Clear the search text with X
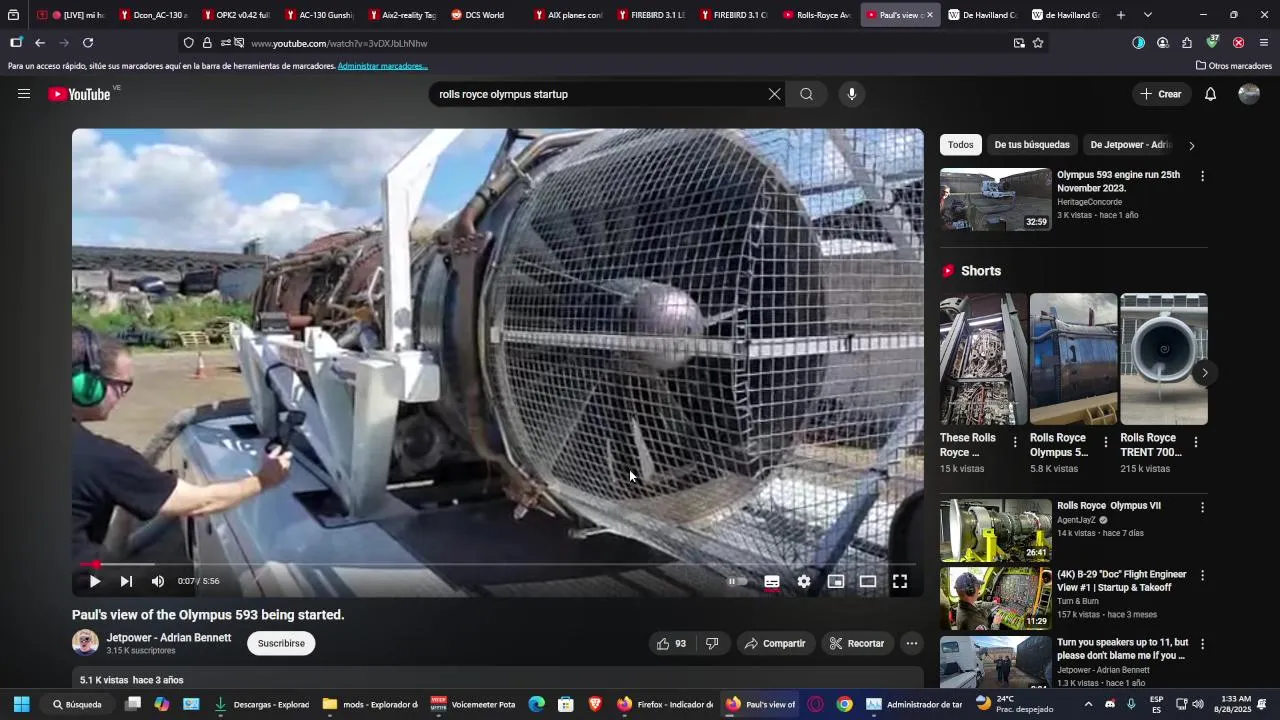This screenshot has width=1280, height=720. pyautogui.click(x=774, y=94)
